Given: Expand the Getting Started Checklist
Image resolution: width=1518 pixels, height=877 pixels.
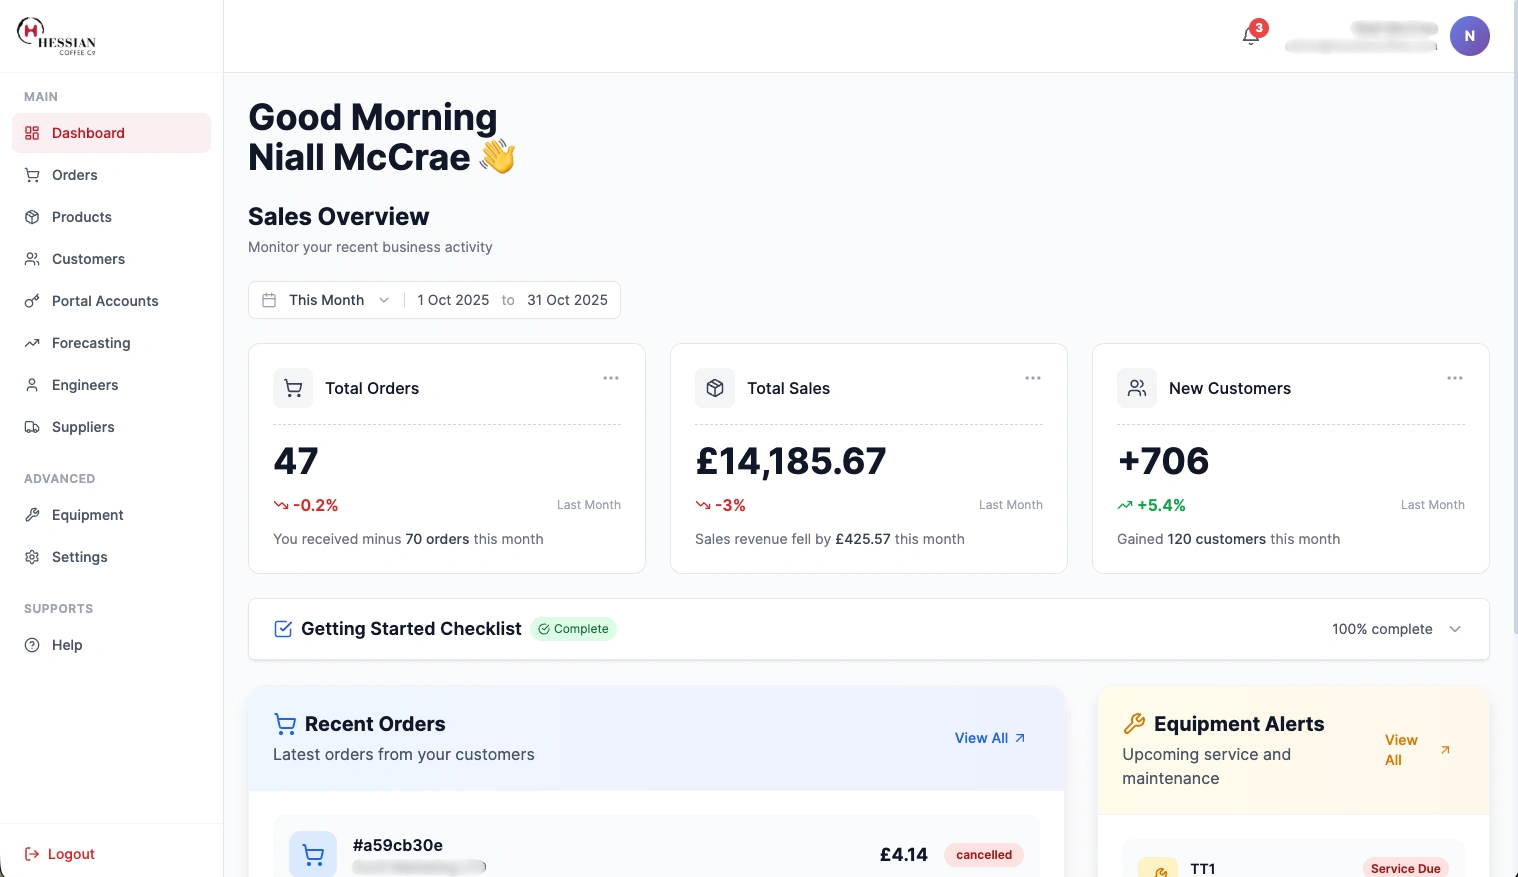Looking at the screenshot, I should point(1455,629).
